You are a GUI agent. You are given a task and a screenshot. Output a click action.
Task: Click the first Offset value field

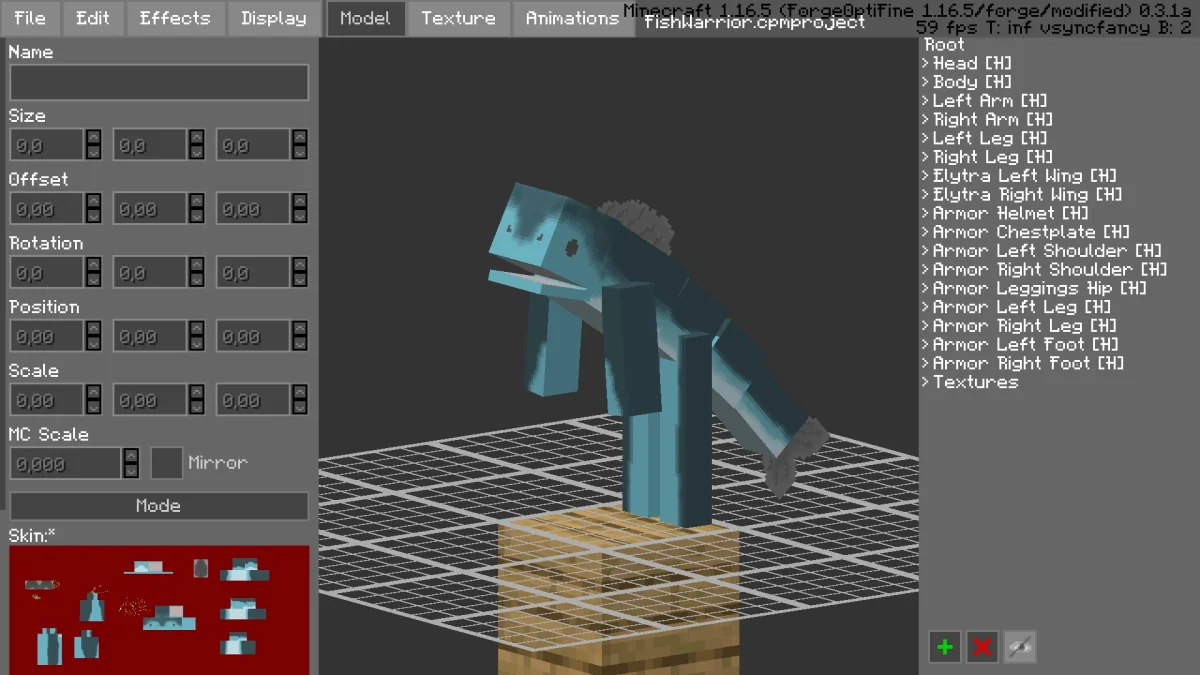[x=47, y=209]
